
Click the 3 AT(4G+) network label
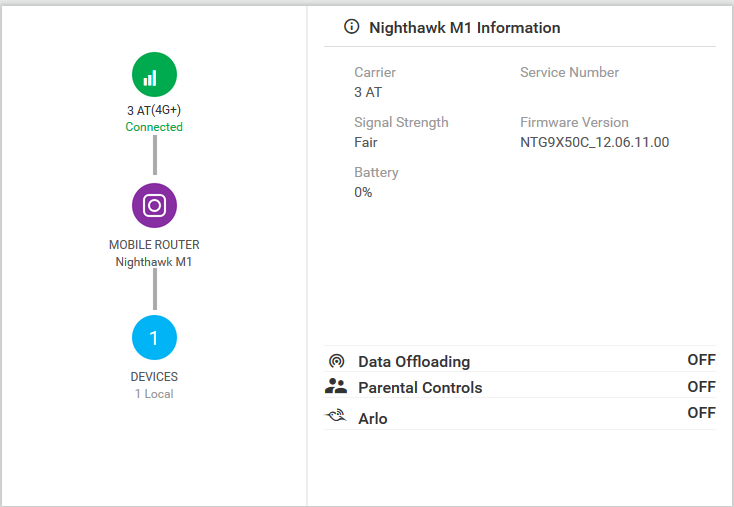tap(154, 110)
